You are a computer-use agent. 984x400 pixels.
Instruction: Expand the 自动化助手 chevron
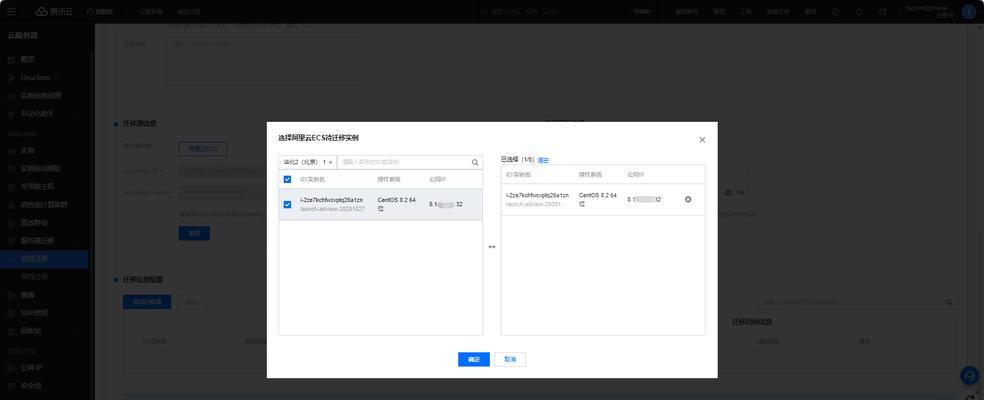pos(76,114)
